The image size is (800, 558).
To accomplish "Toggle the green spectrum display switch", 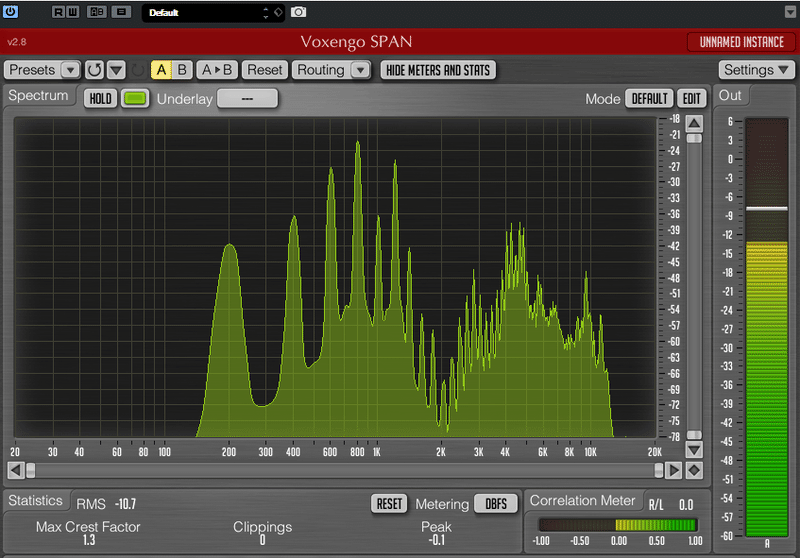I will (135, 98).
